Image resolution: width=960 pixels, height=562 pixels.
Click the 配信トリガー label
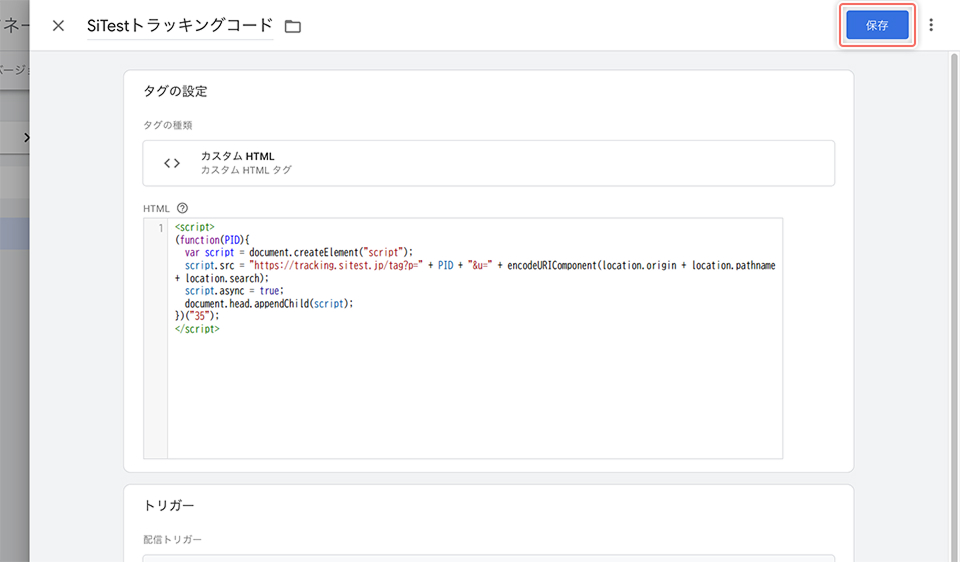point(172,539)
